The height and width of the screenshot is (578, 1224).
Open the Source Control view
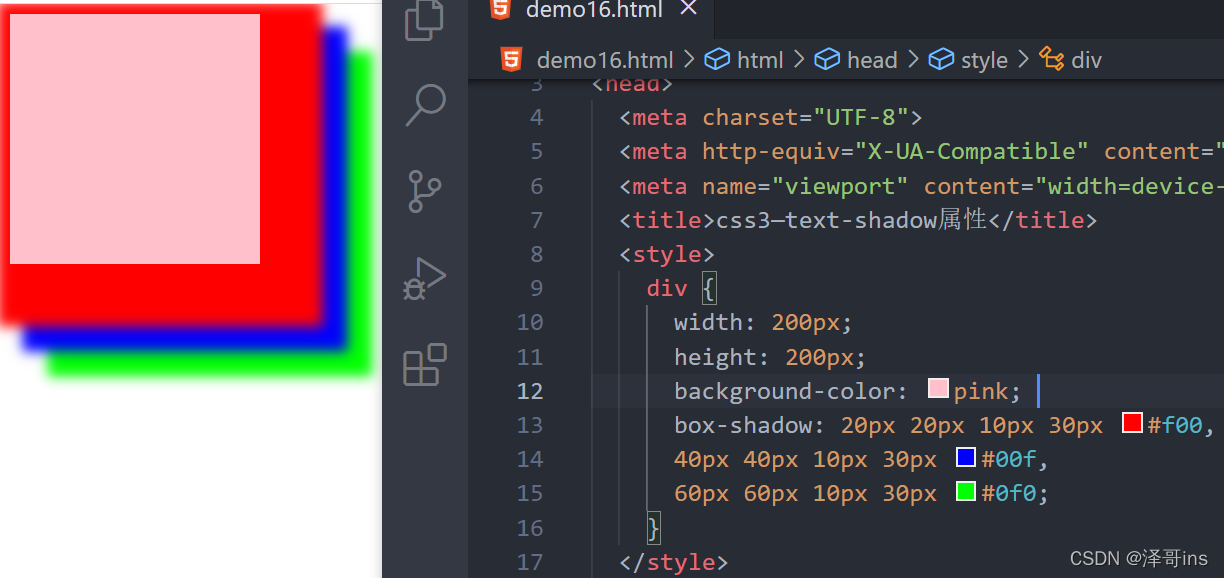[425, 191]
